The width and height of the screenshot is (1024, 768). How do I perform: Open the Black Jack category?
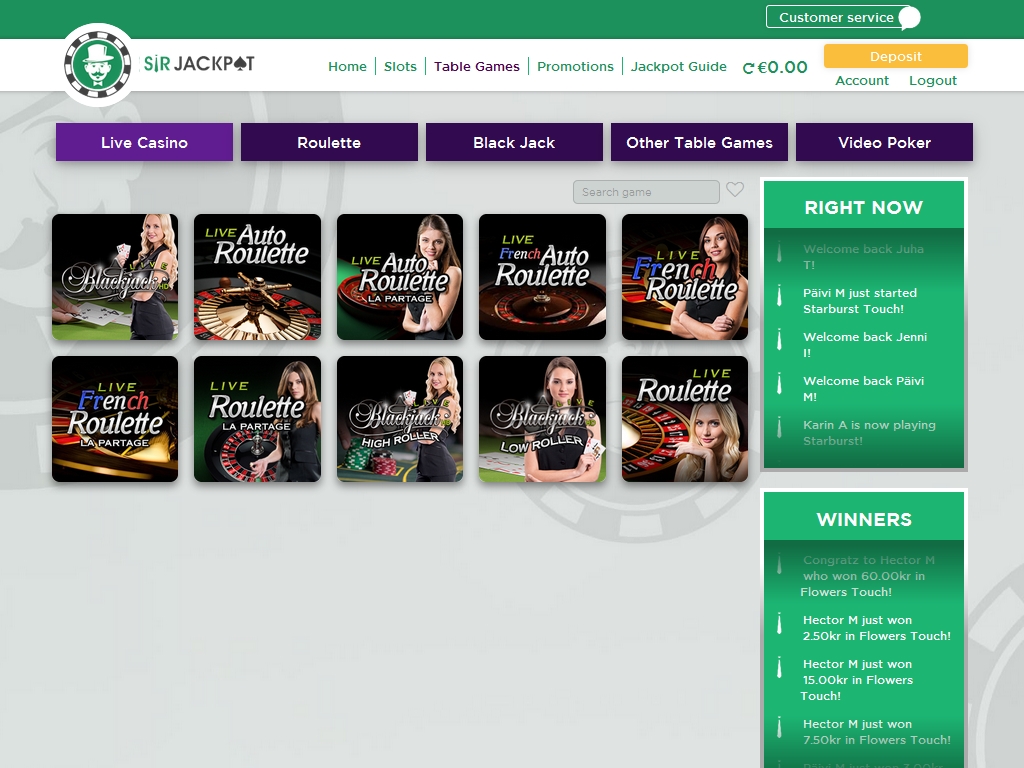pyautogui.click(x=514, y=142)
